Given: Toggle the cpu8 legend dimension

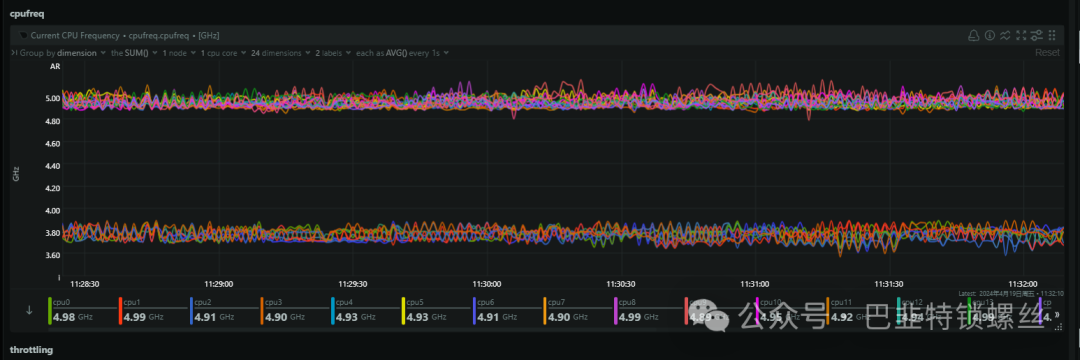Looking at the screenshot, I should [648, 310].
